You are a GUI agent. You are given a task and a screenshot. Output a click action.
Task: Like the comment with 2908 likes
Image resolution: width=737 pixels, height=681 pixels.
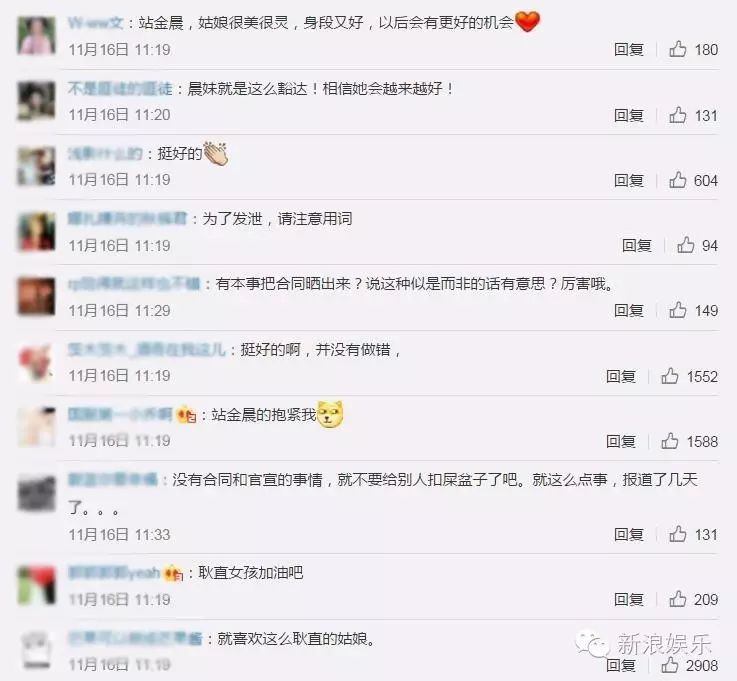(670, 665)
